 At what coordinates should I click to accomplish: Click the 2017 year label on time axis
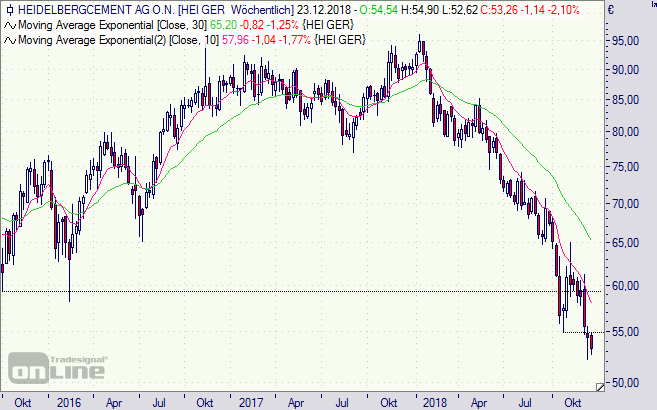pos(251,402)
